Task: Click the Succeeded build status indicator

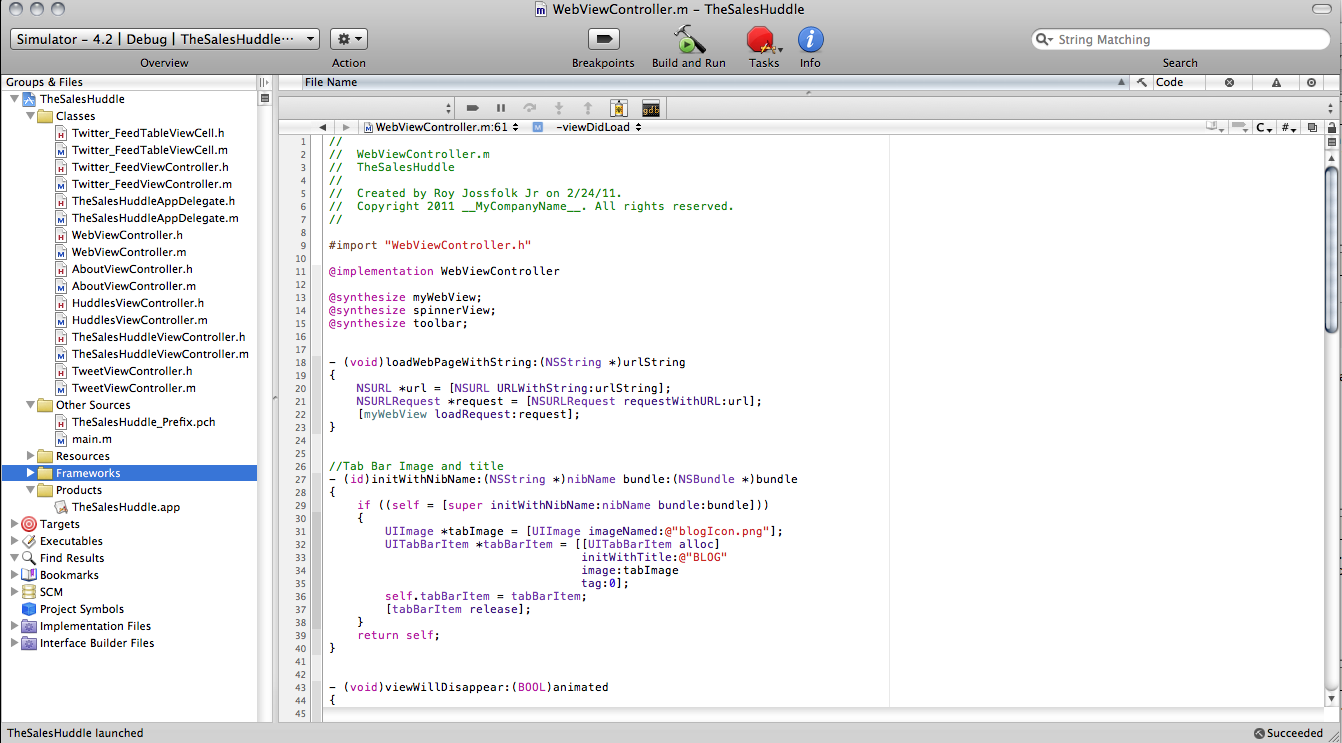Action: click(1287, 733)
